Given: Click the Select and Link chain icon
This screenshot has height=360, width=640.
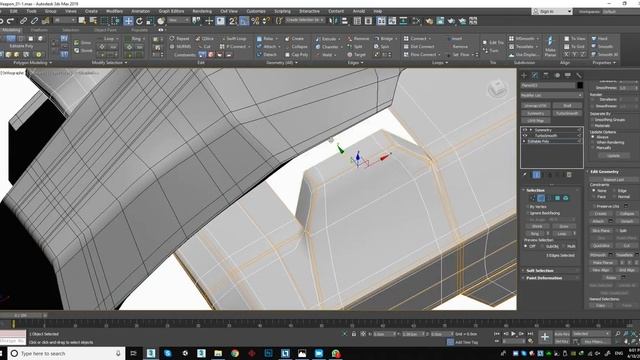Looking at the screenshot, I should [x=24, y=20].
